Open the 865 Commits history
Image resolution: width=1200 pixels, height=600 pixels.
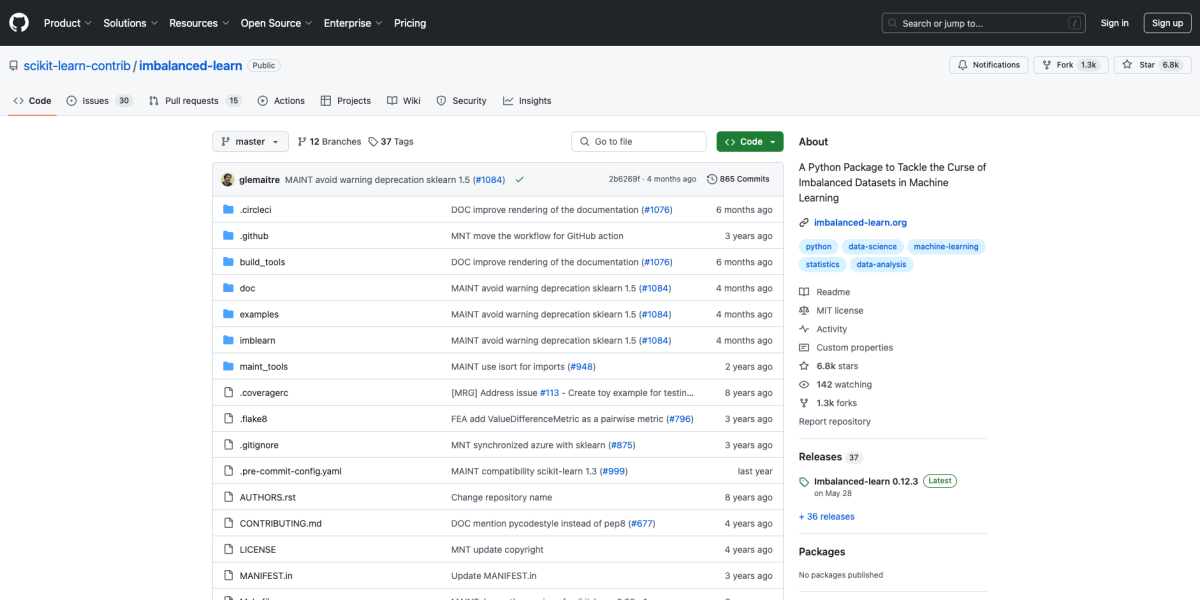(x=738, y=179)
